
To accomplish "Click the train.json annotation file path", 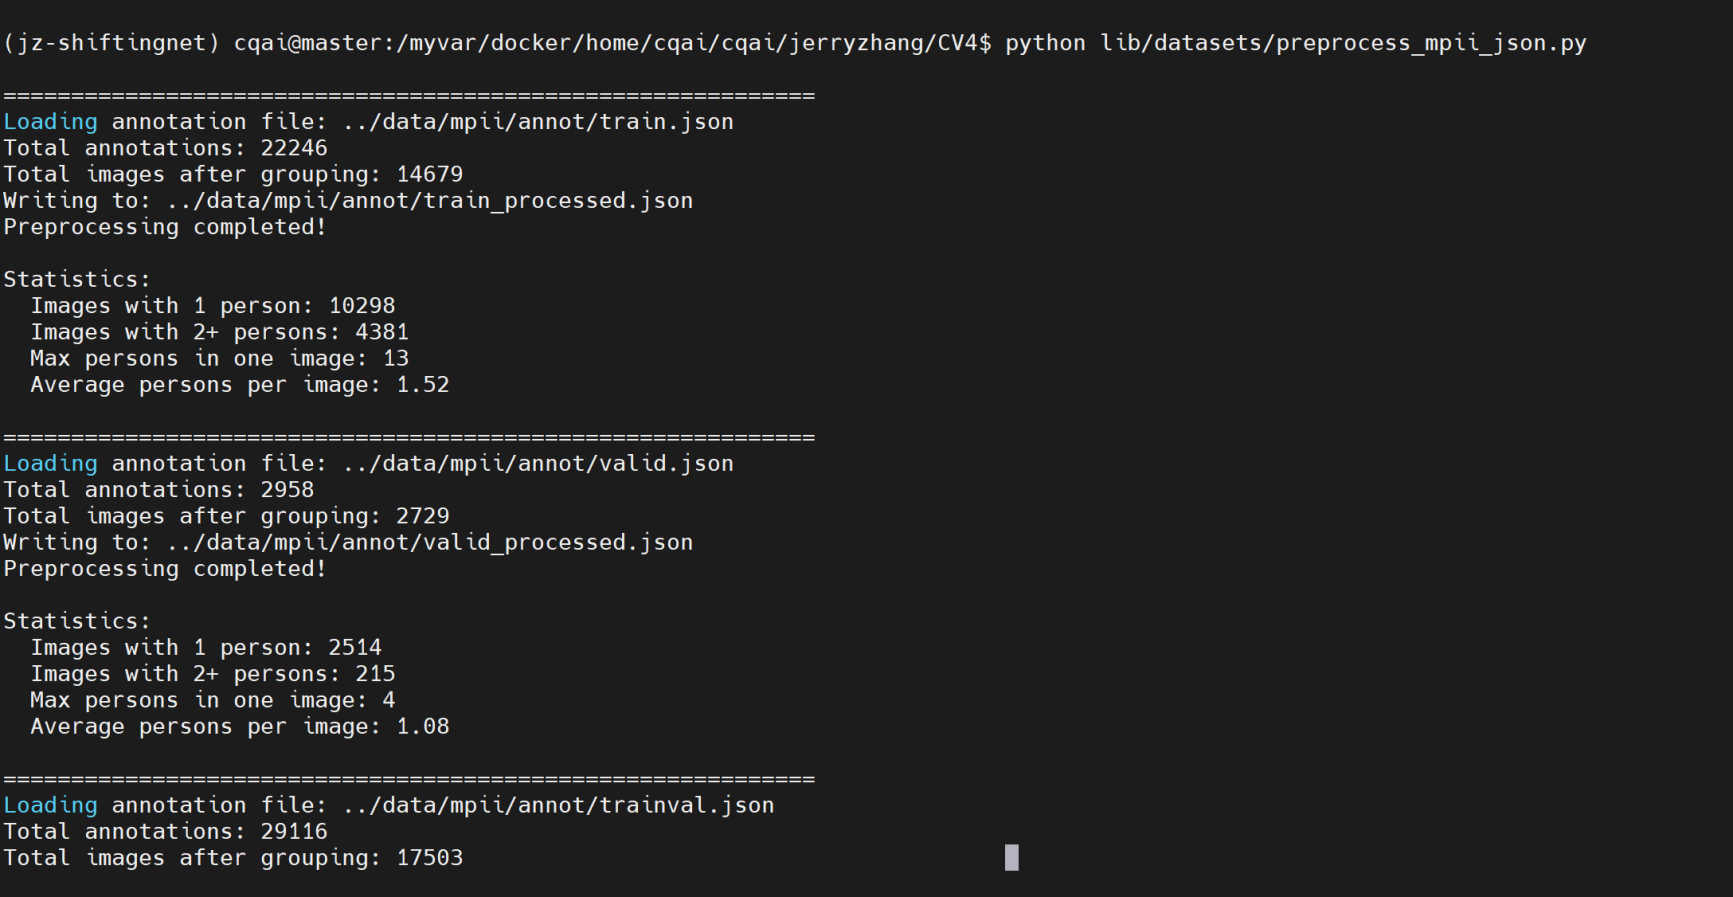I will pos(538,122).
